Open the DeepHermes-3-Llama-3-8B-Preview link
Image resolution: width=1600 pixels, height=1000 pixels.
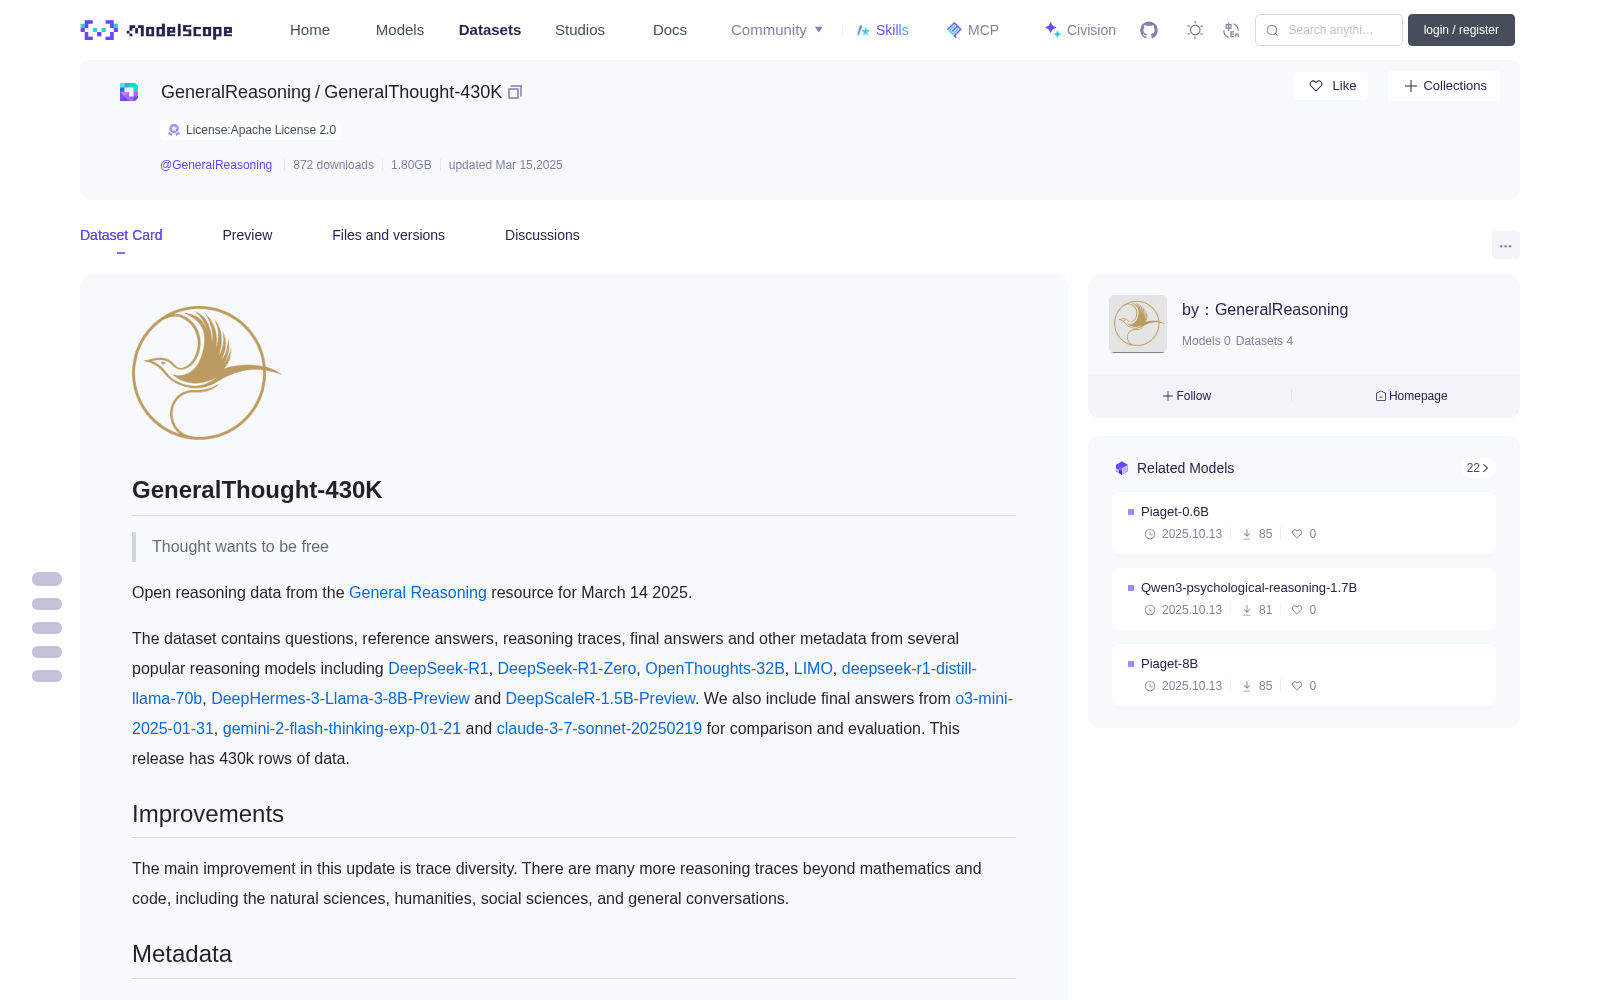click(340, 698)
